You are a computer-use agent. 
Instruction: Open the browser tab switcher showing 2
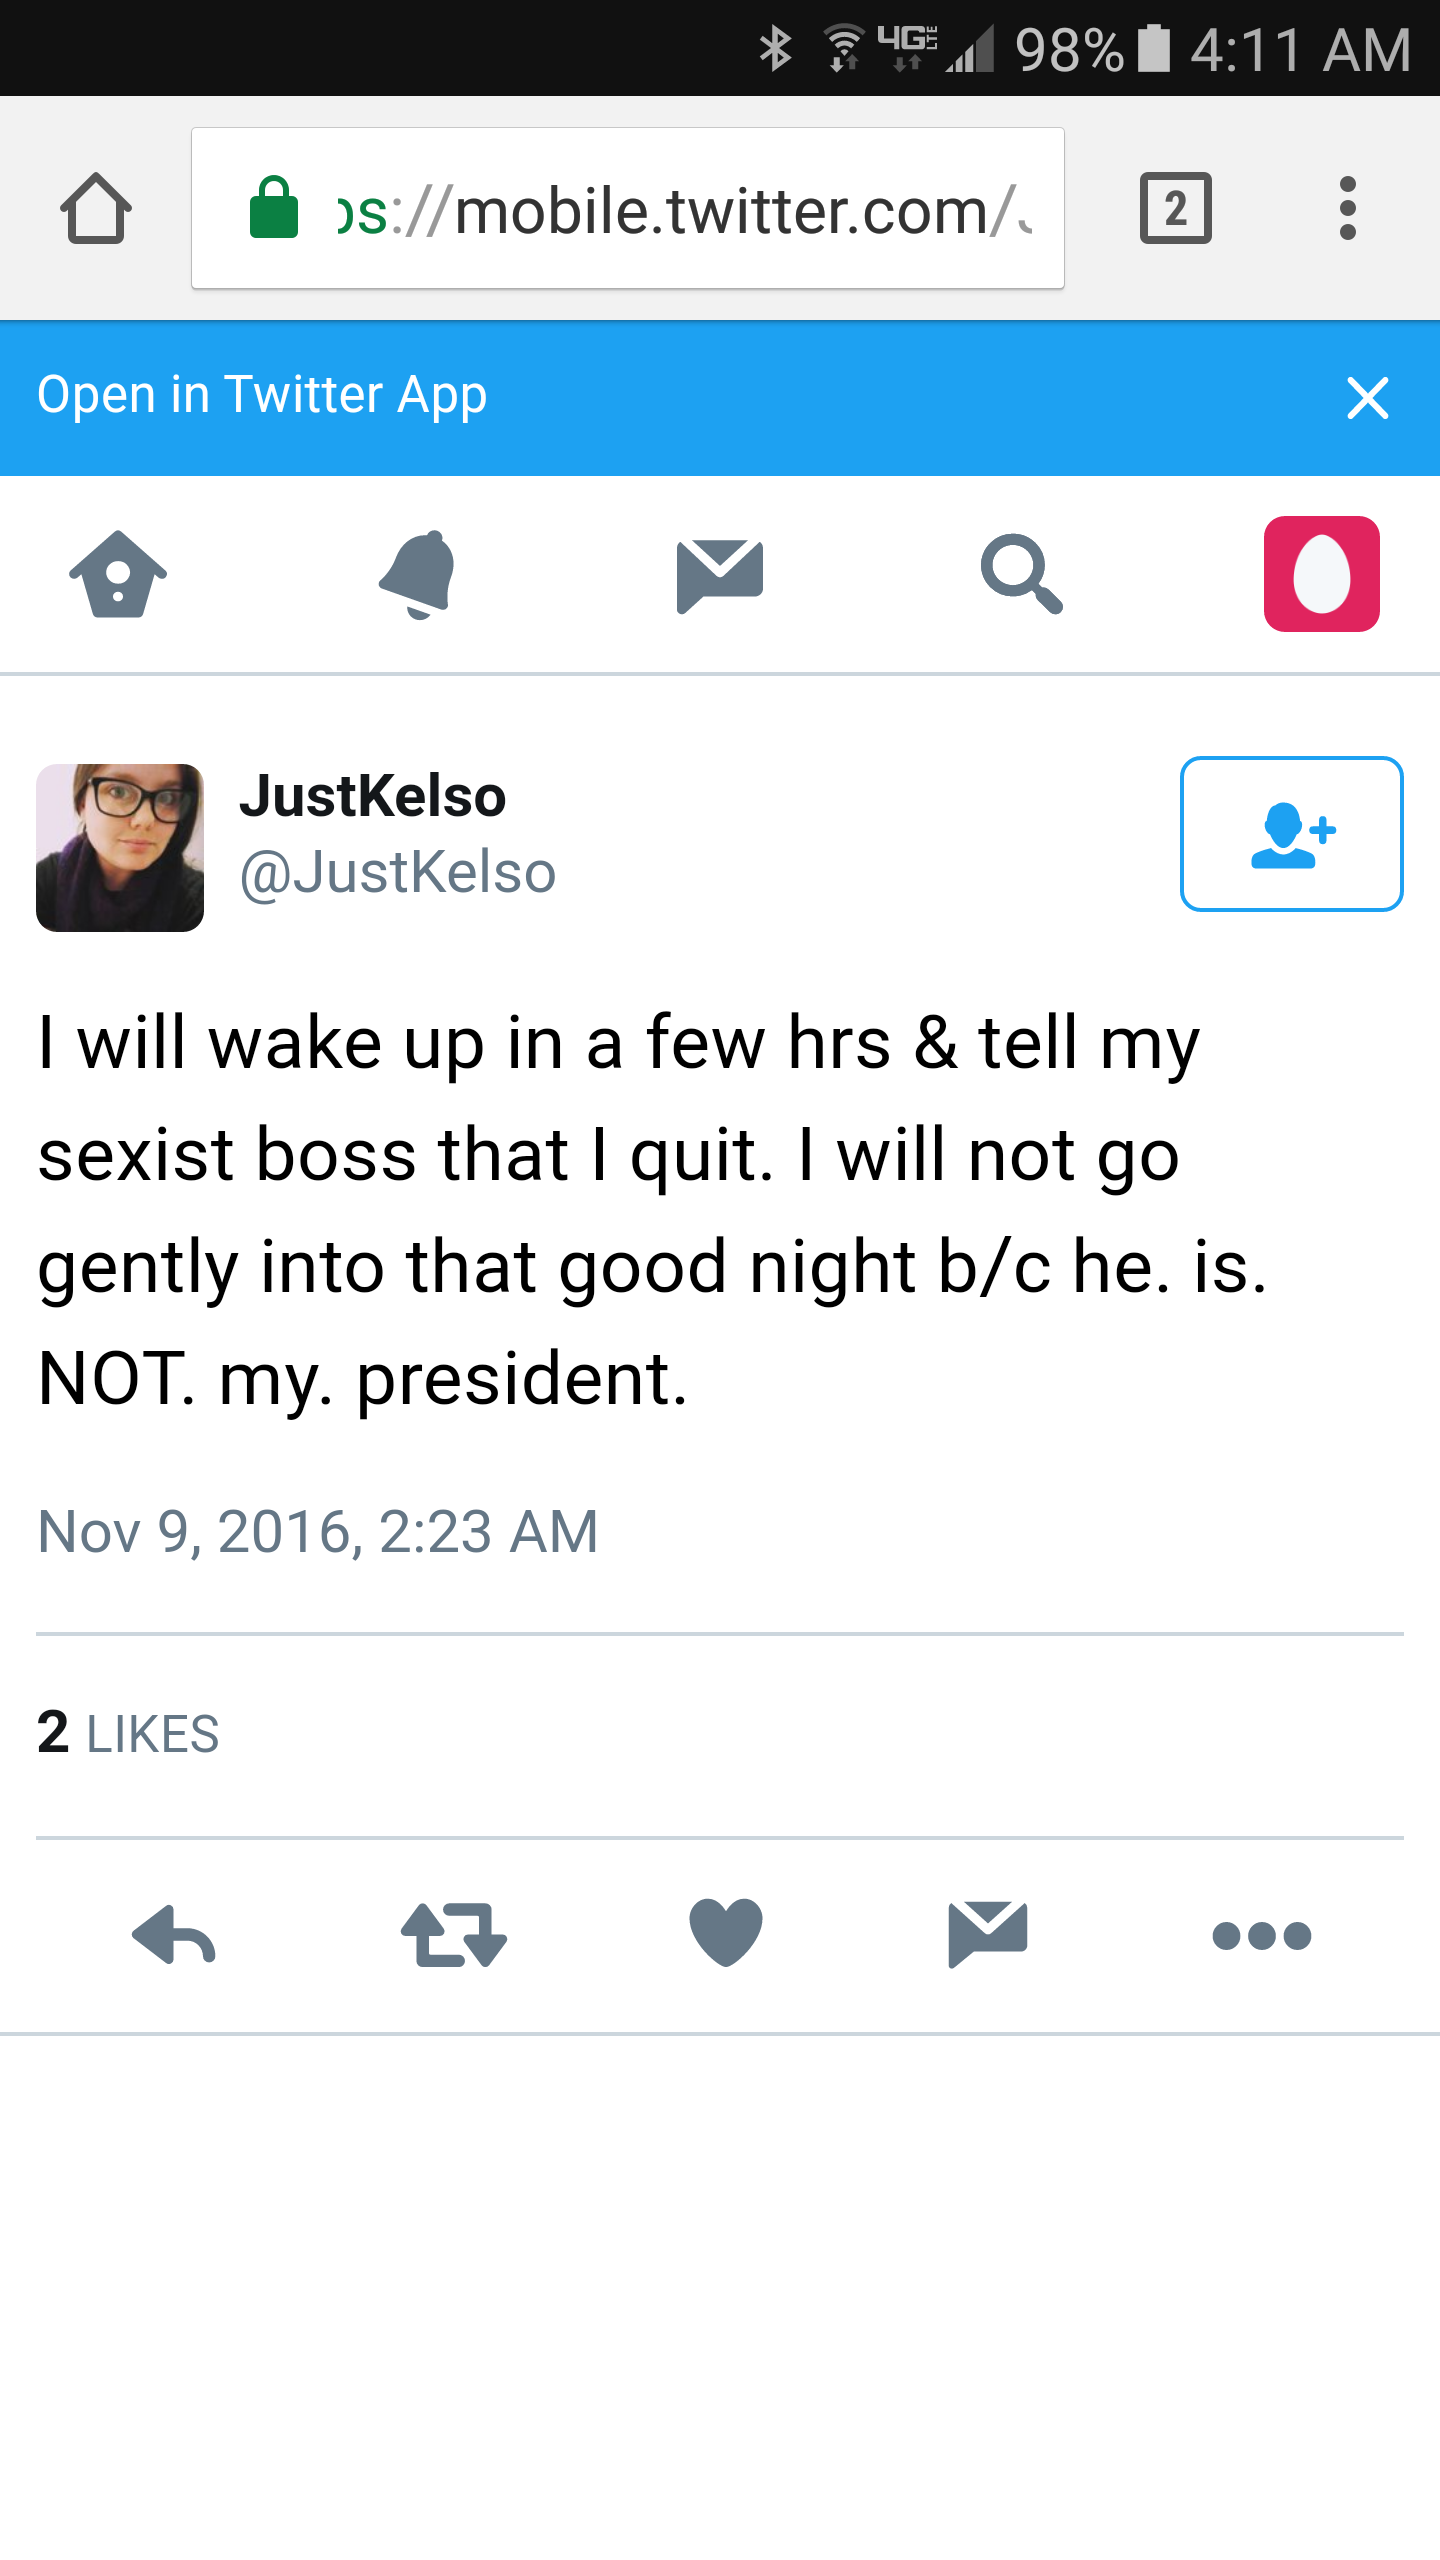point(1175,208)
